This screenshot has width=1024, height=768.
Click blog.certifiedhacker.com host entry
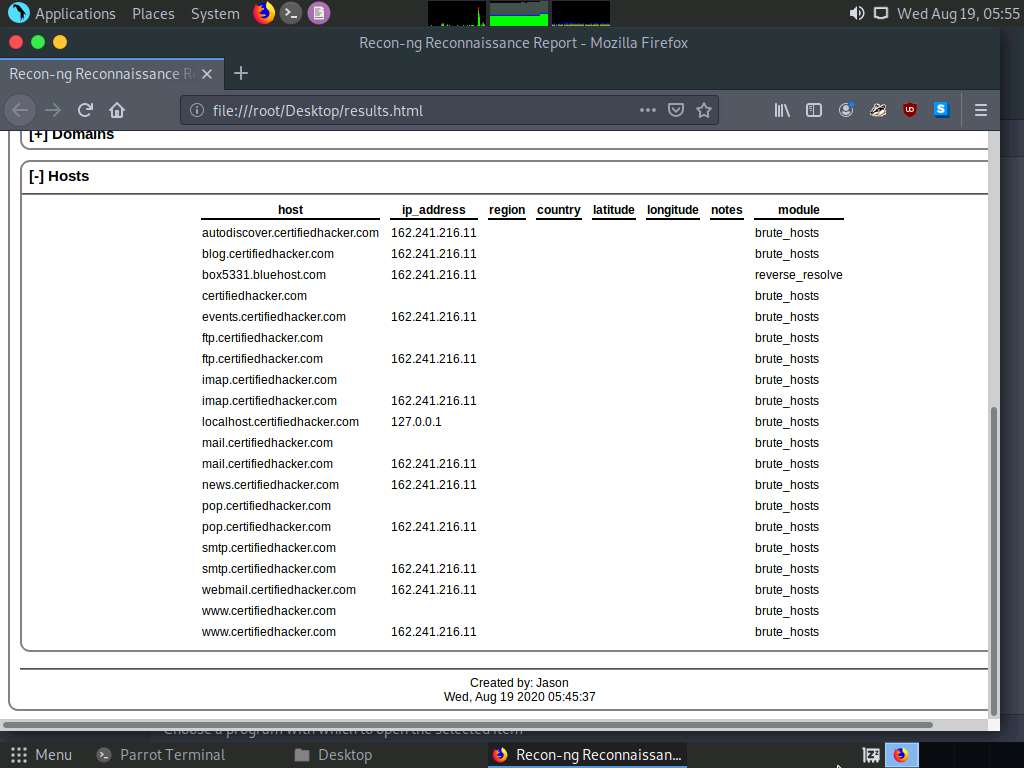click(268, 253)
